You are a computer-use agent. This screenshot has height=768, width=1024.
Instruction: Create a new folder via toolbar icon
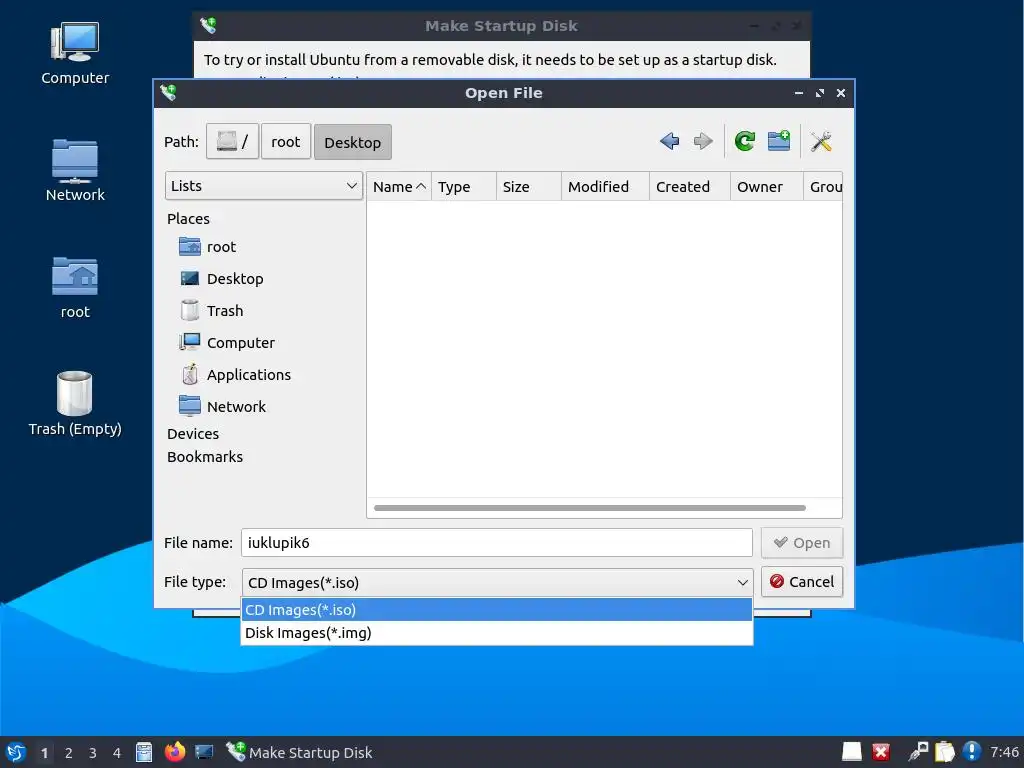pos(778,141)
